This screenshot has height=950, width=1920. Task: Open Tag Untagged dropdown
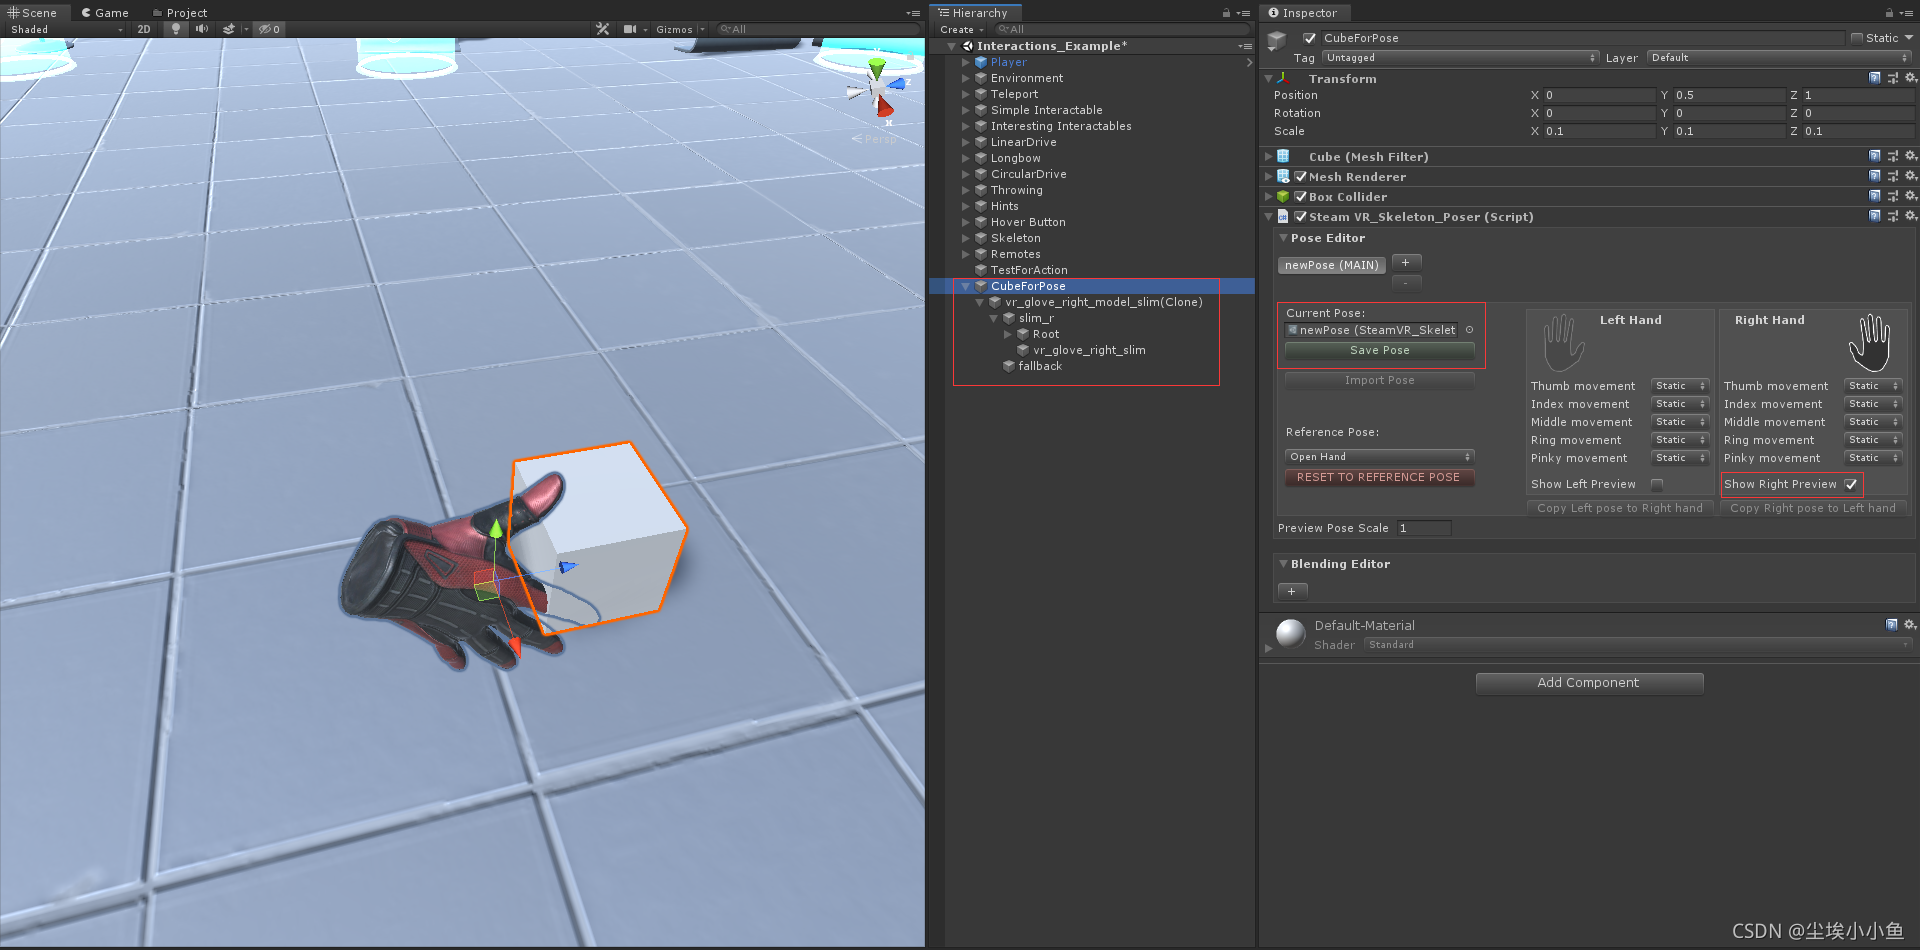tap(1461, 58)
